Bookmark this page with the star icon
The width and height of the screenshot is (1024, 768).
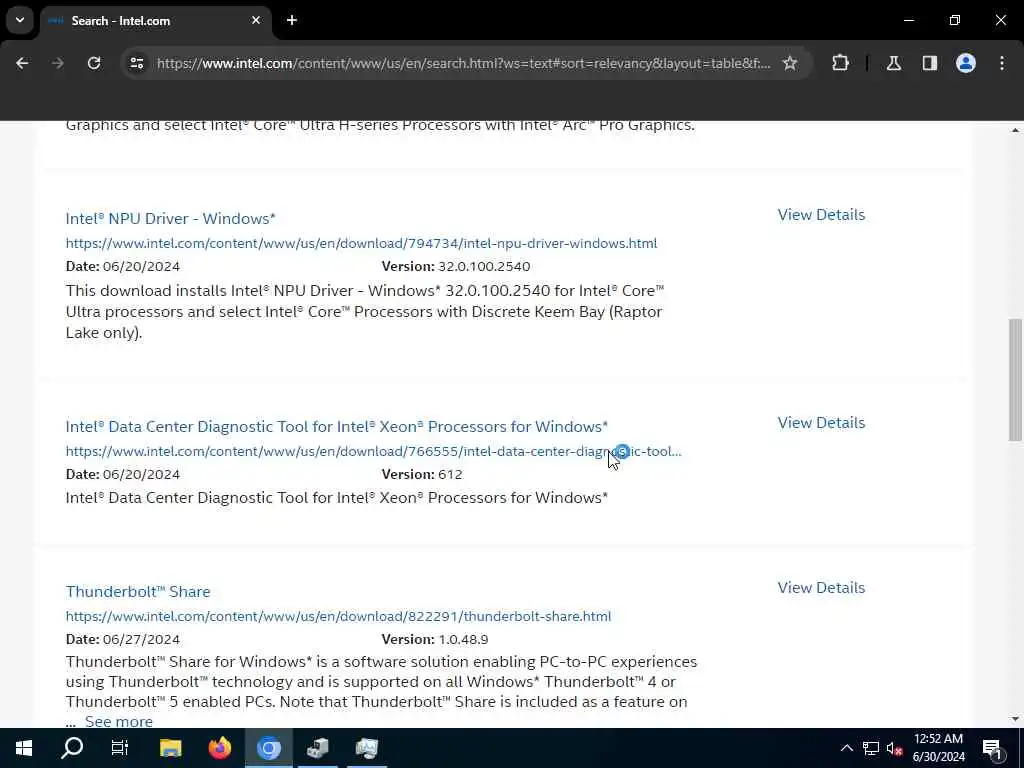(790, 63)
